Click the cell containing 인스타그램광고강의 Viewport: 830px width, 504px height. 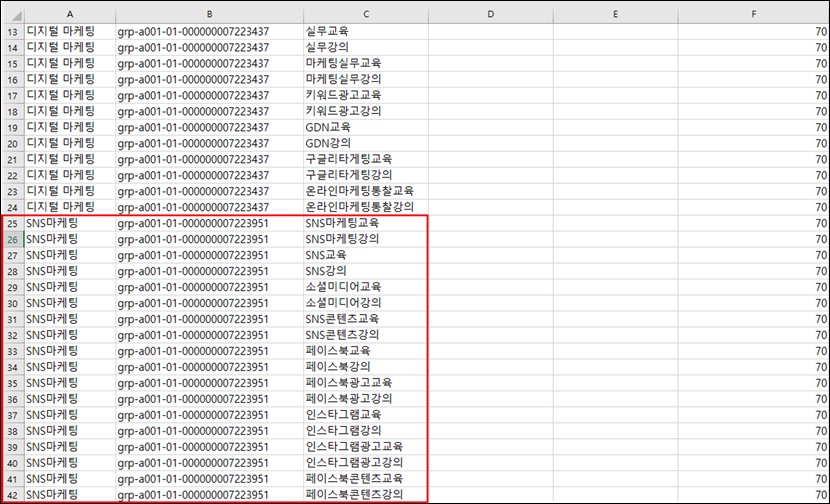pos(366,463)
